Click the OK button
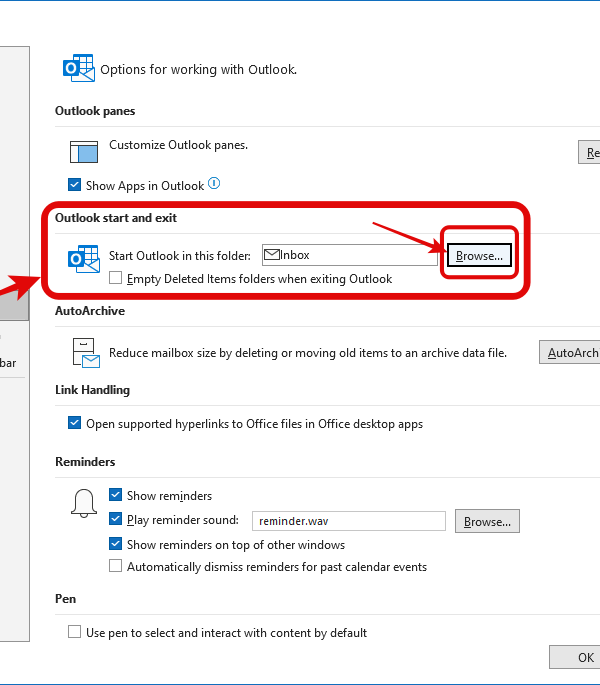 pyautogui.click(x=575, y=657)
